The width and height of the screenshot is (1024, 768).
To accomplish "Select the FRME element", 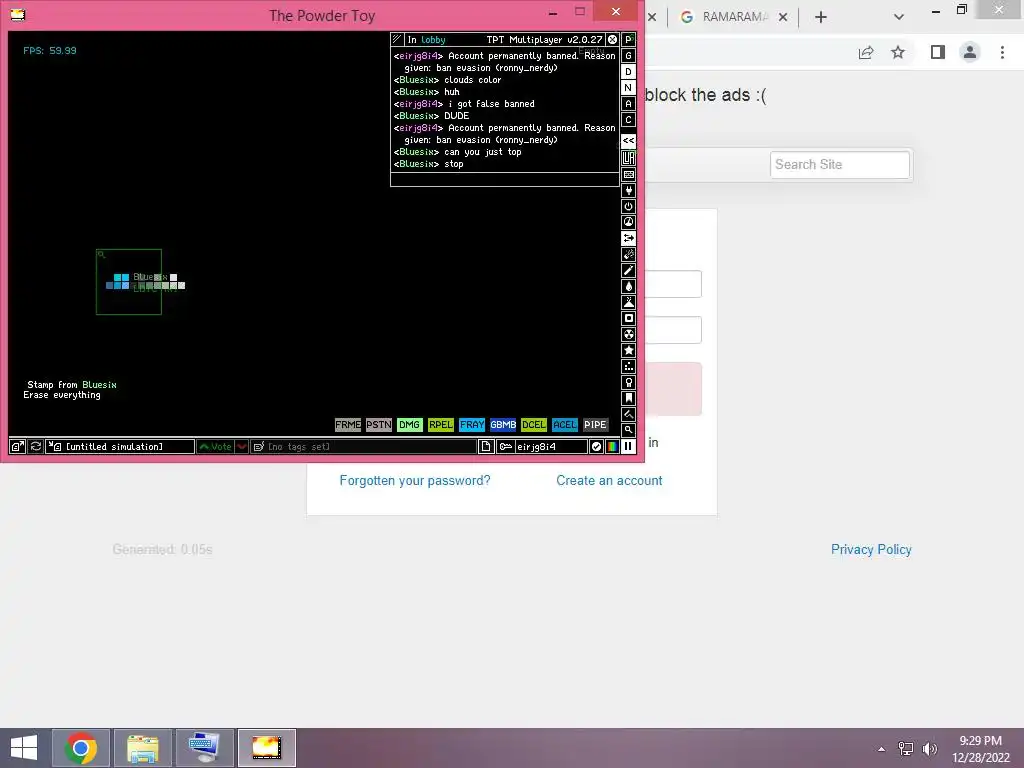I will (347, 424).
